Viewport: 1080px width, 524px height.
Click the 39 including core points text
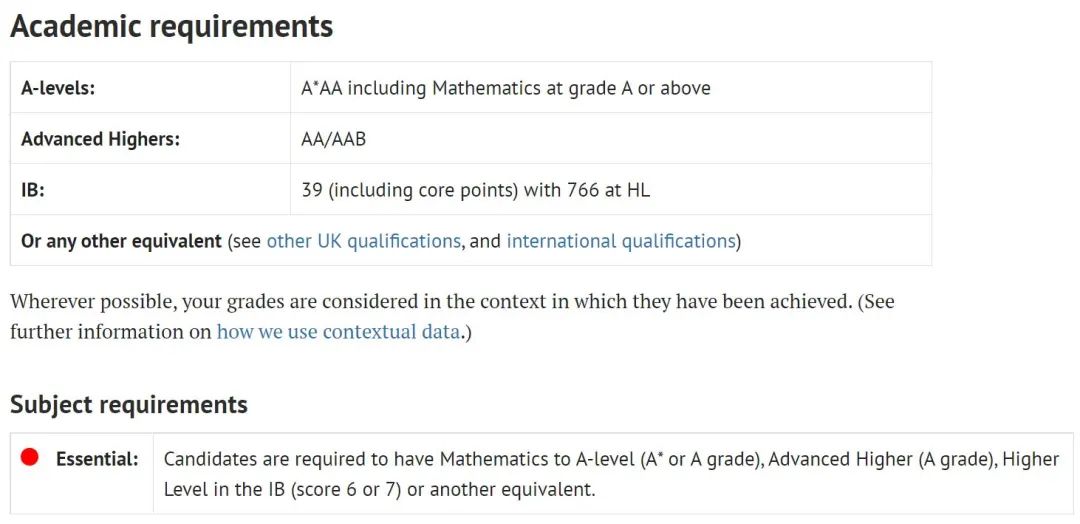click(410, 190)
